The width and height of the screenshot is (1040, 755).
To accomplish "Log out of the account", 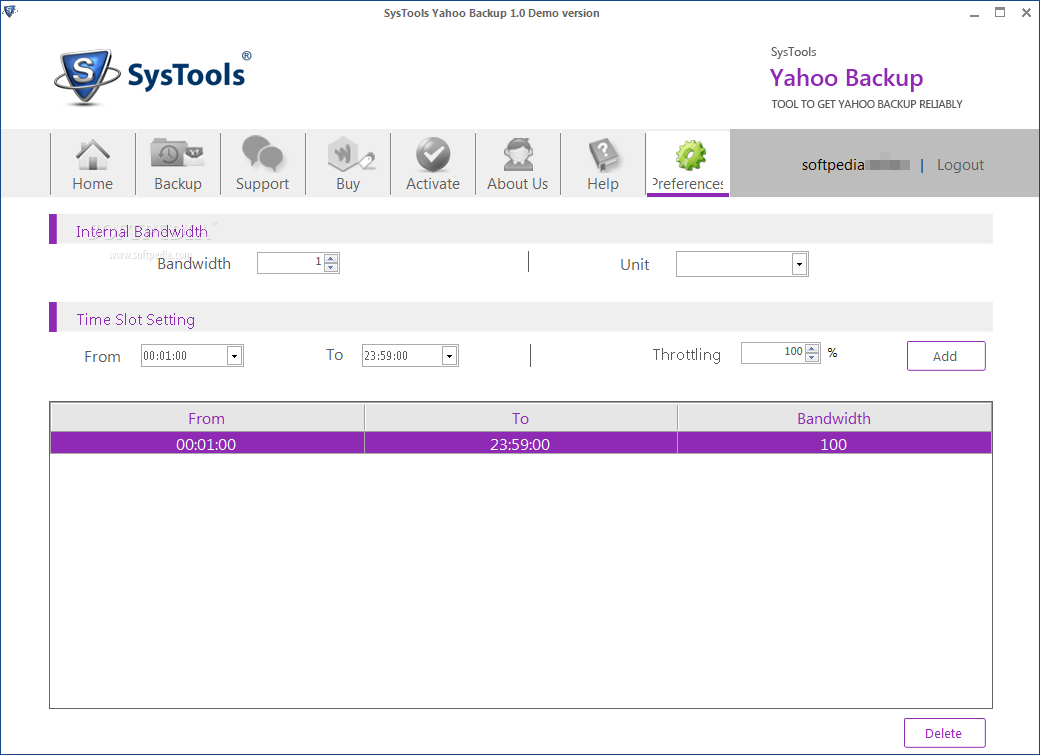I will pos(960,165).
